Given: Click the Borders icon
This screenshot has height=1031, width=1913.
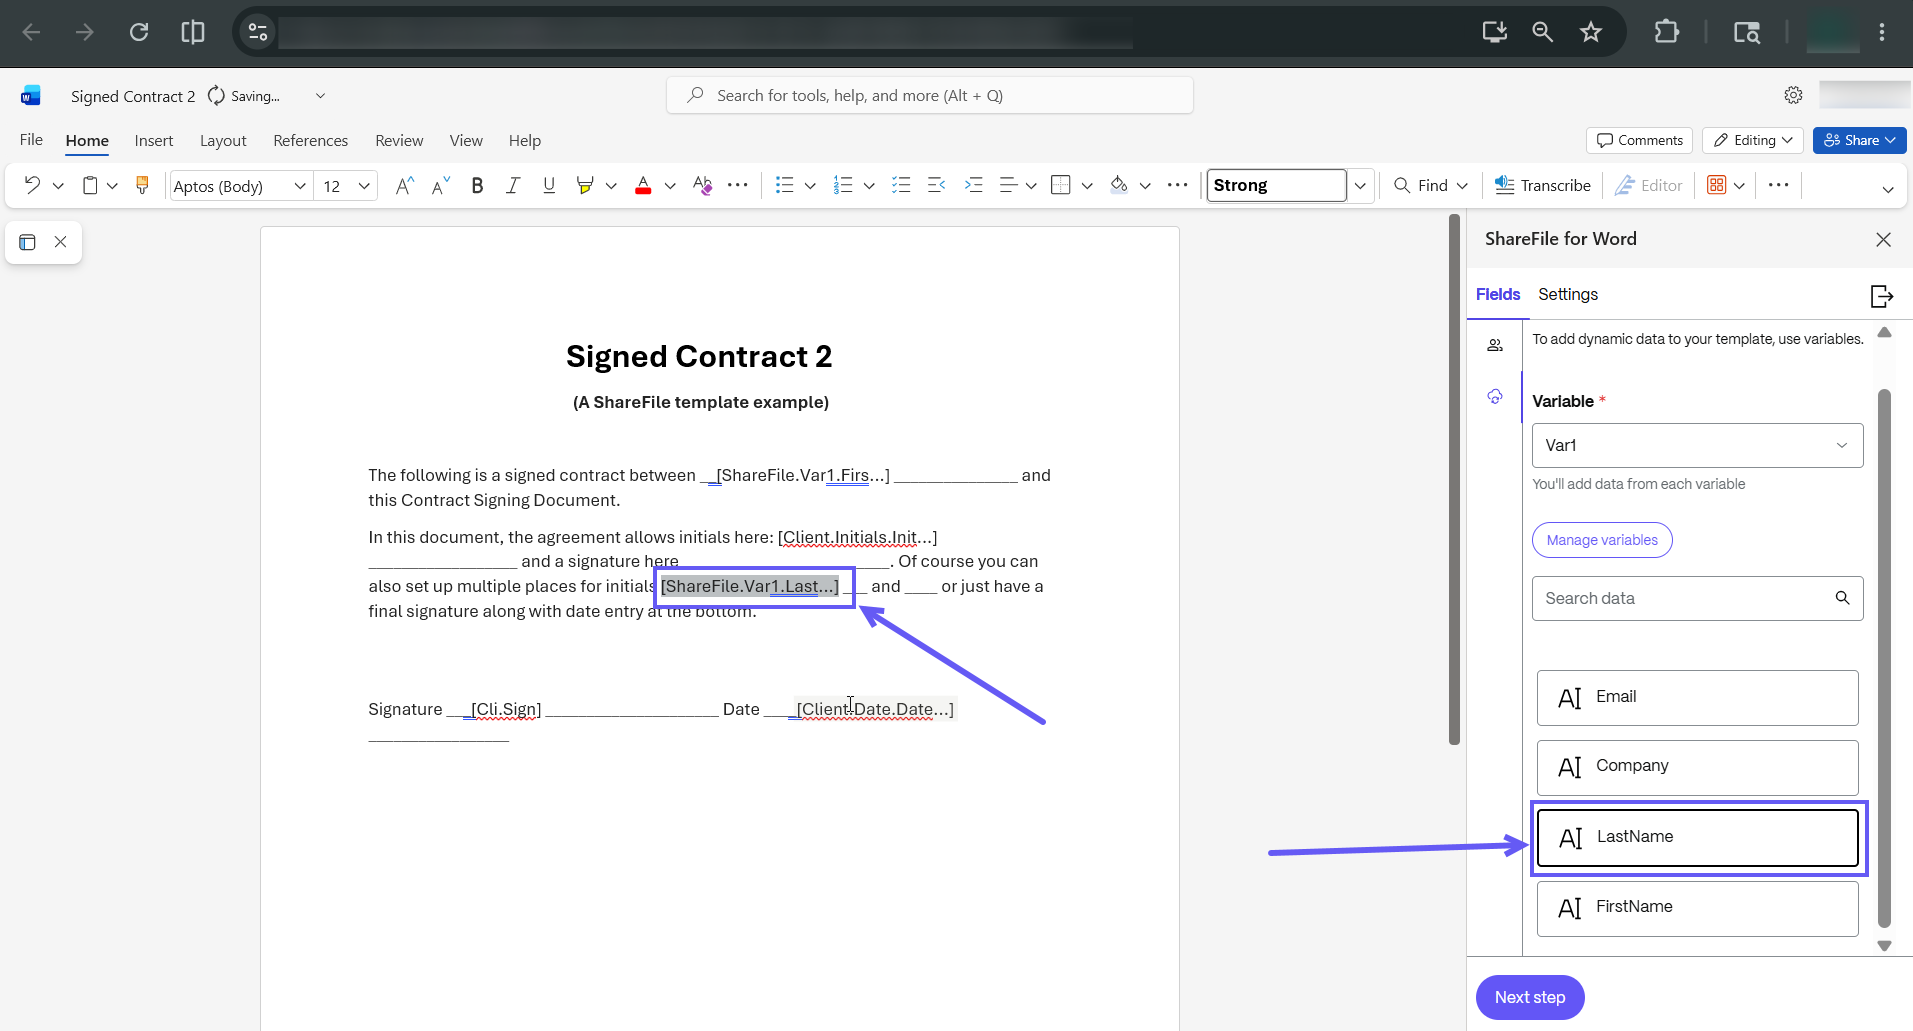Looking at the screenshot, I should (x=1062, y=185).
